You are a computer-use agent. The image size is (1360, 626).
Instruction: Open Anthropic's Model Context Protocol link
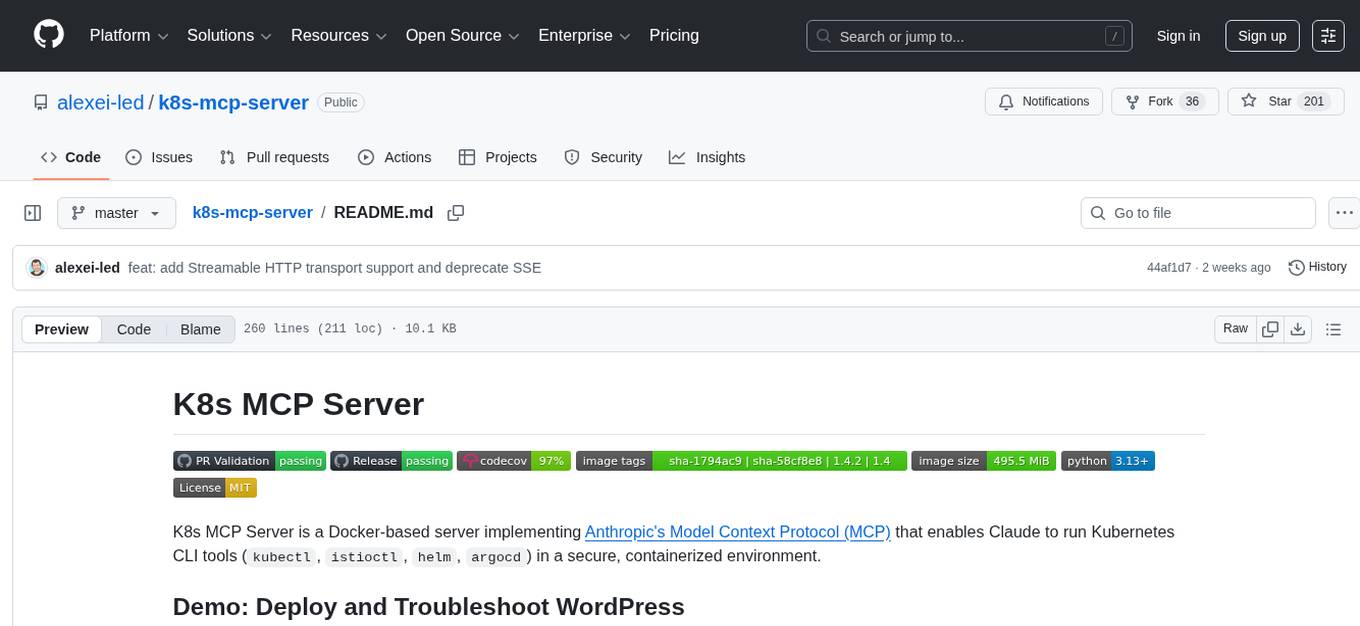[737, 531]
